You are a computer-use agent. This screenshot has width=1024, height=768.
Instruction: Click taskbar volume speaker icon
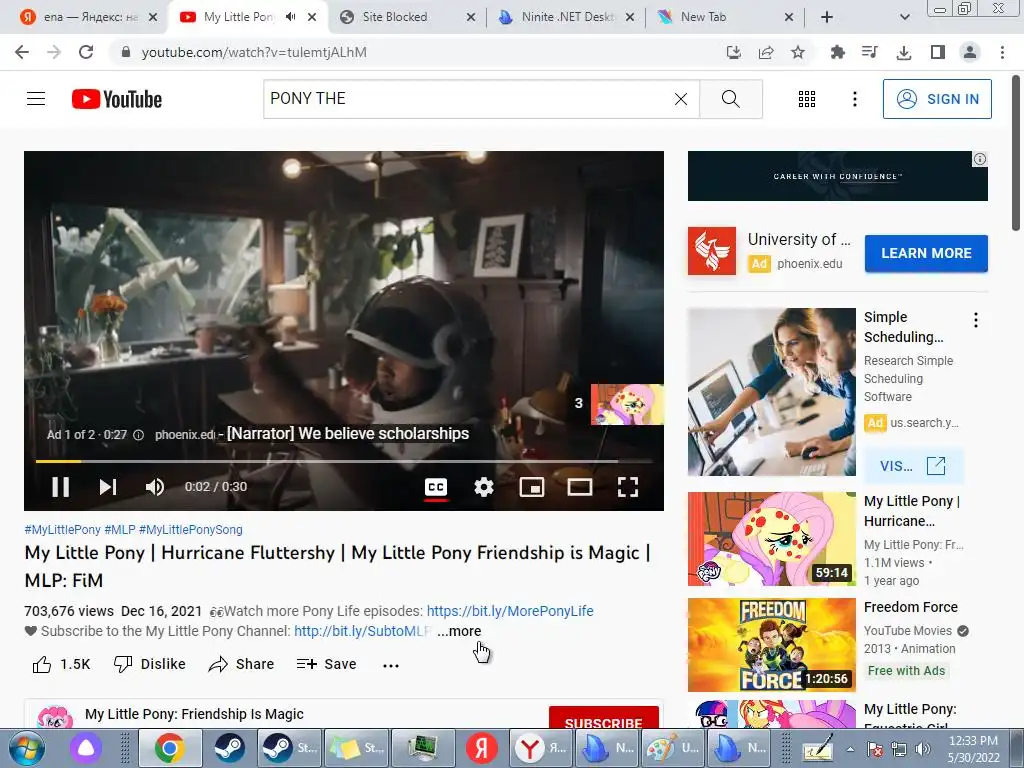click(922, 749)
